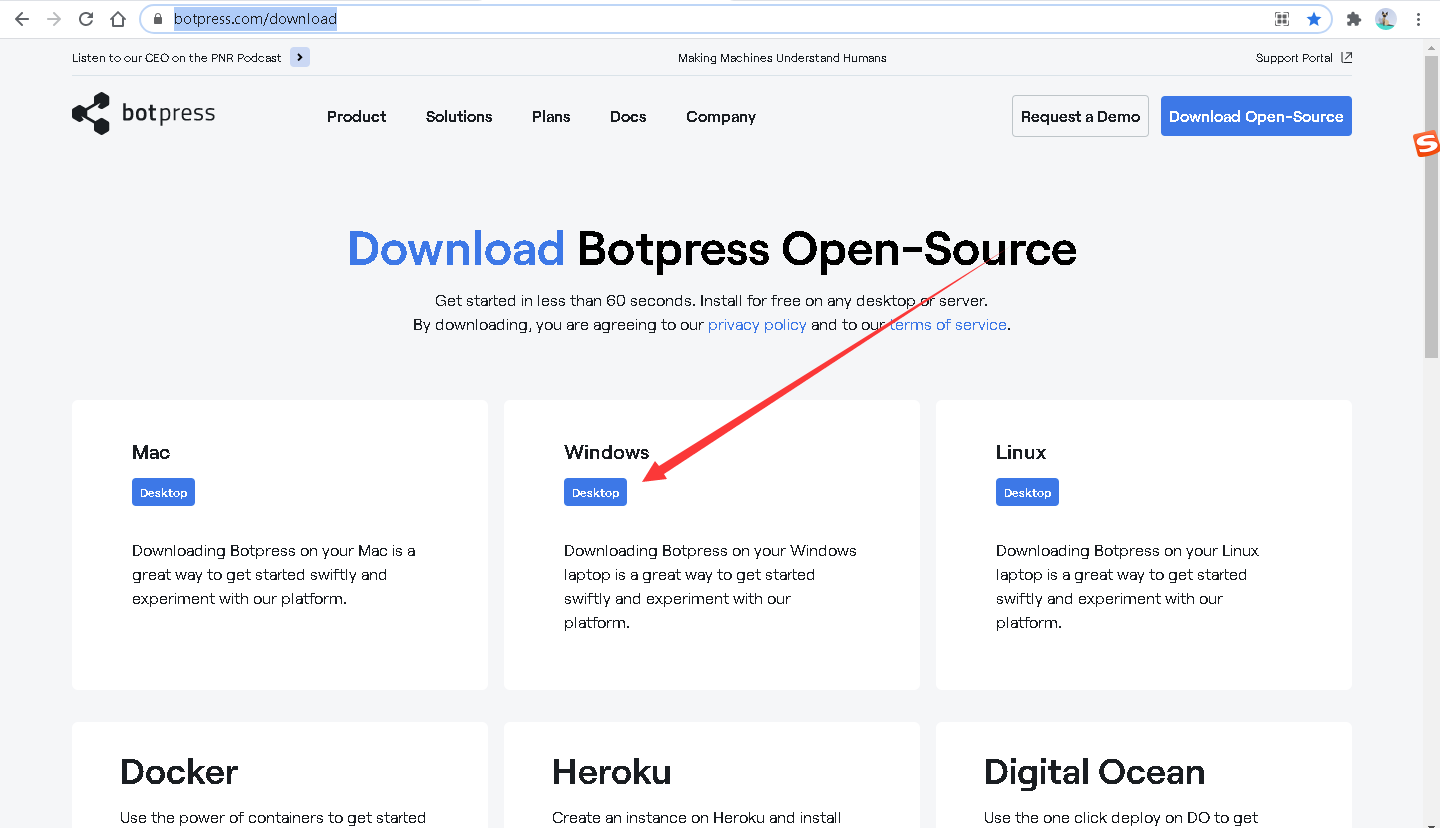Expand the Company navigation menu
Screen dimensions: 1440x828
pos(720,116)
